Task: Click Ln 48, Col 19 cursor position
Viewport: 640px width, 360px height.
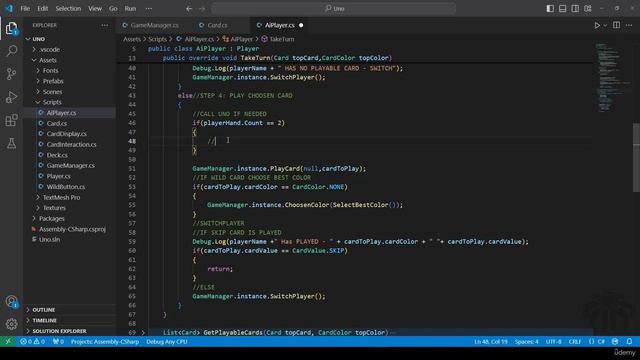Action: (491, 342)
